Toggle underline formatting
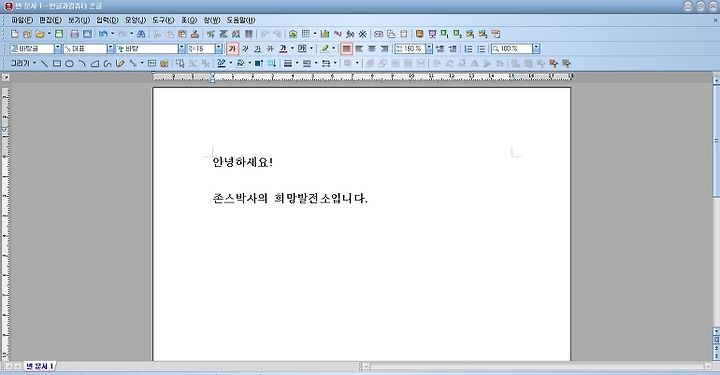Viewport: 720px width, 375px height. [x=258, y=49]
